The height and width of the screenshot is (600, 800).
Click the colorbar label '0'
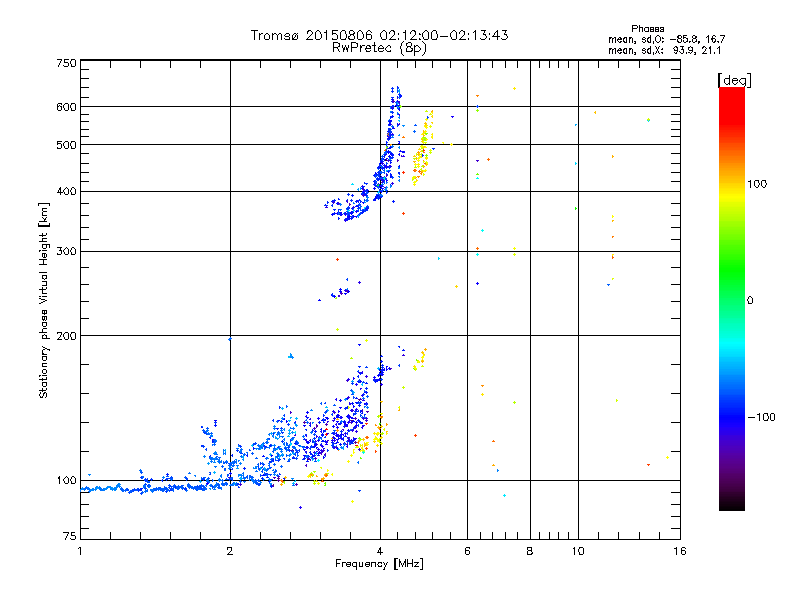coord(750,301)
